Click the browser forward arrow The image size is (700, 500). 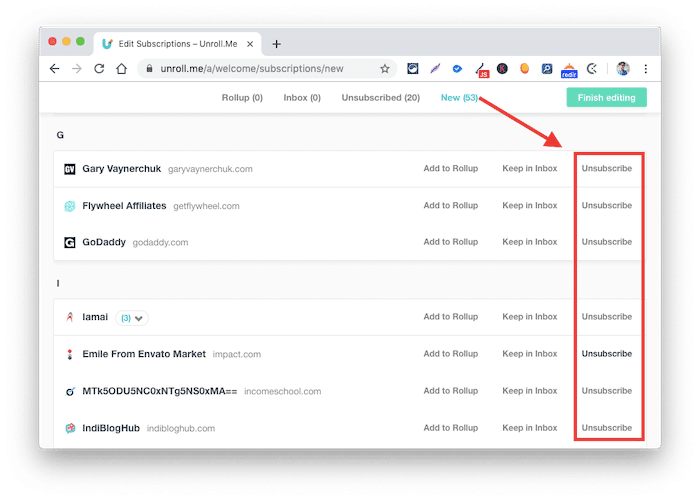coord(77,69)
